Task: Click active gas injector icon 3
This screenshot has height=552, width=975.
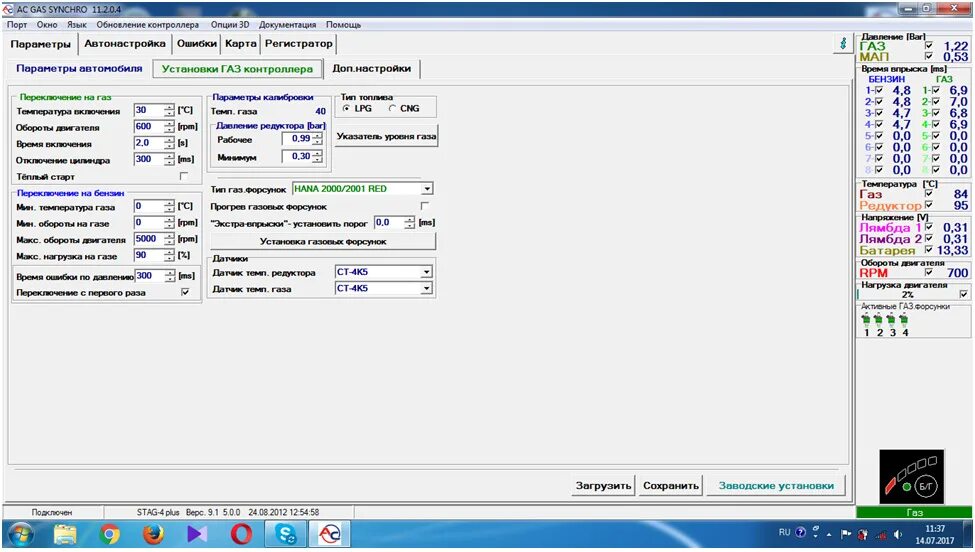Action: tap(891, 321)
